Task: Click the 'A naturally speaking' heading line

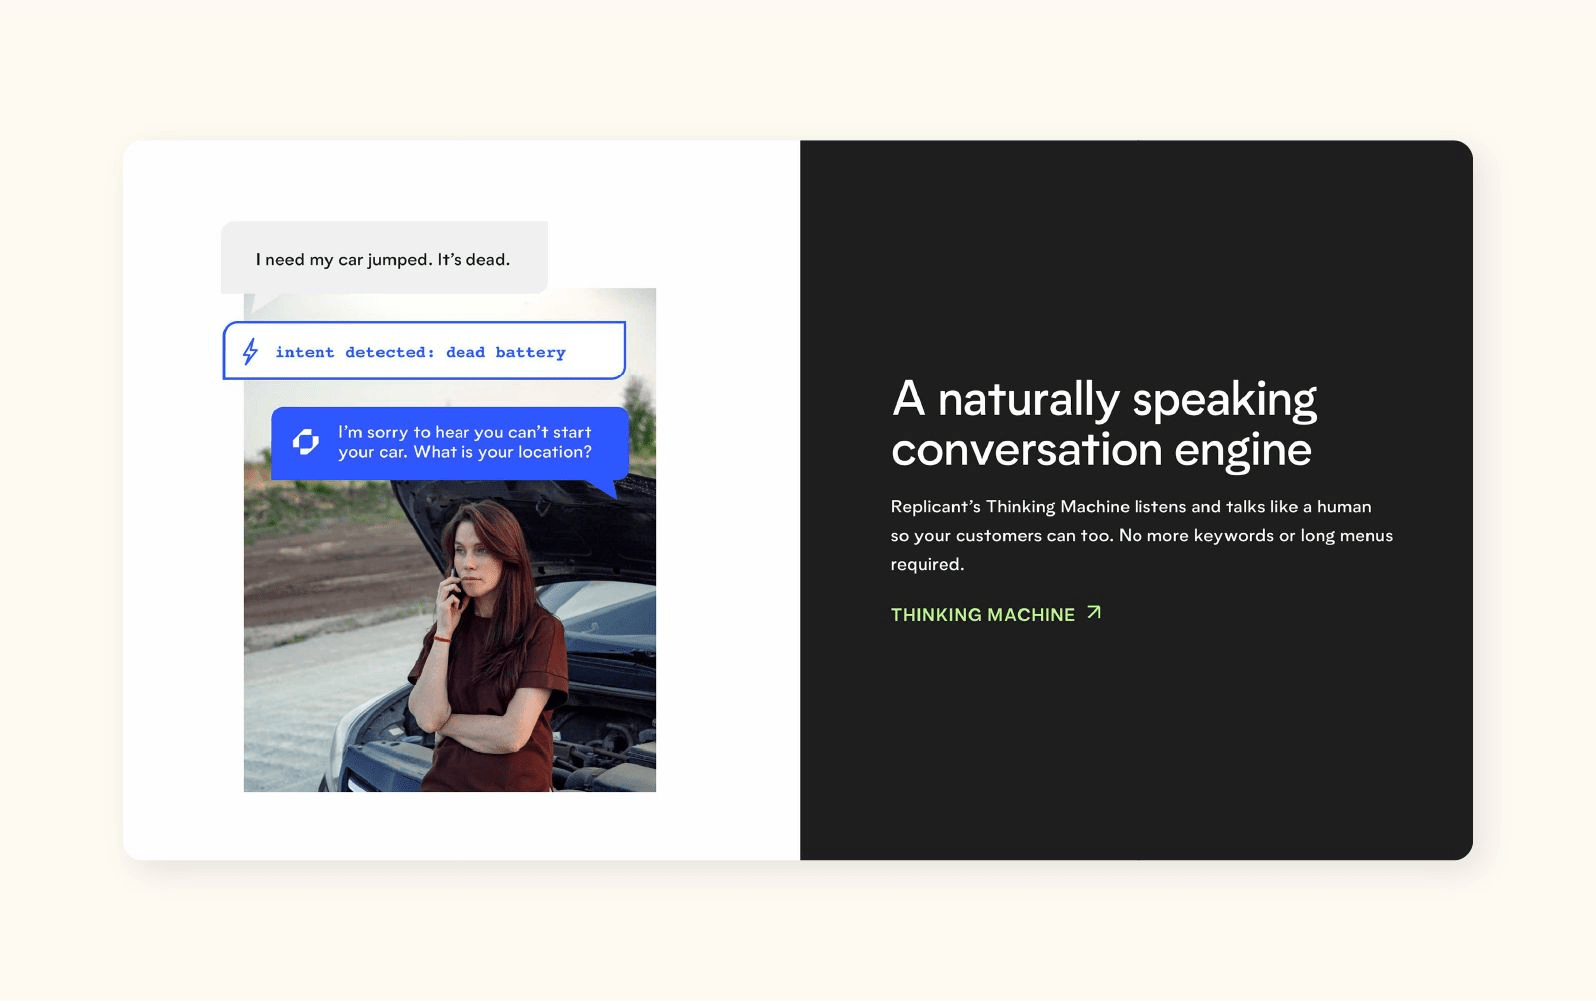Action: [1103, 399]
